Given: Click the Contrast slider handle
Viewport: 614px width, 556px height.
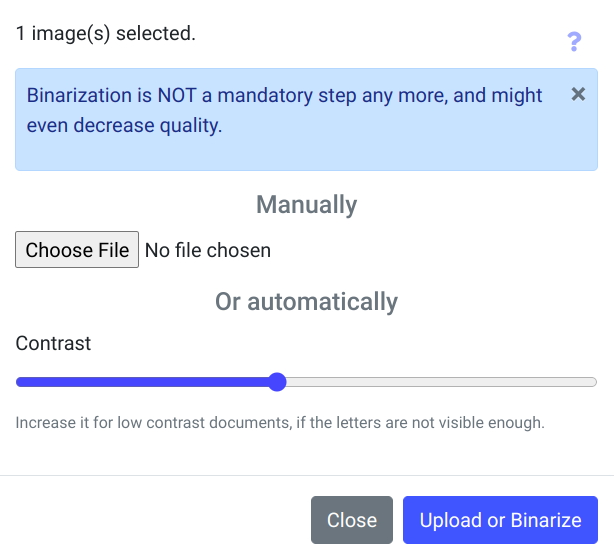Looking at the screenshot, I should [277, 382].
